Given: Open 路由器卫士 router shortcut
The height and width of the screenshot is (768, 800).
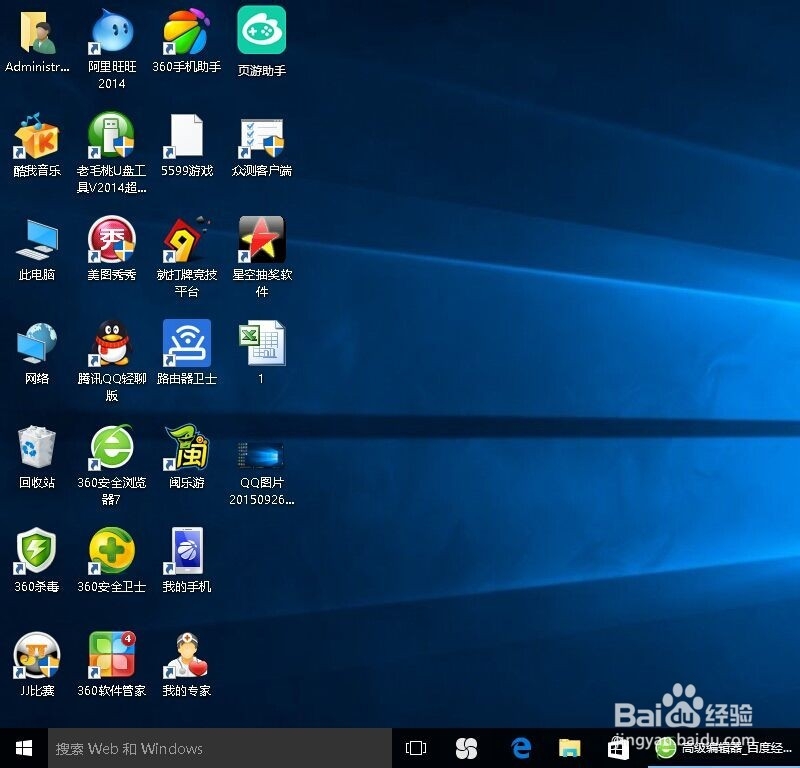Looking at the screenshot, I should (x=186, y=343).
